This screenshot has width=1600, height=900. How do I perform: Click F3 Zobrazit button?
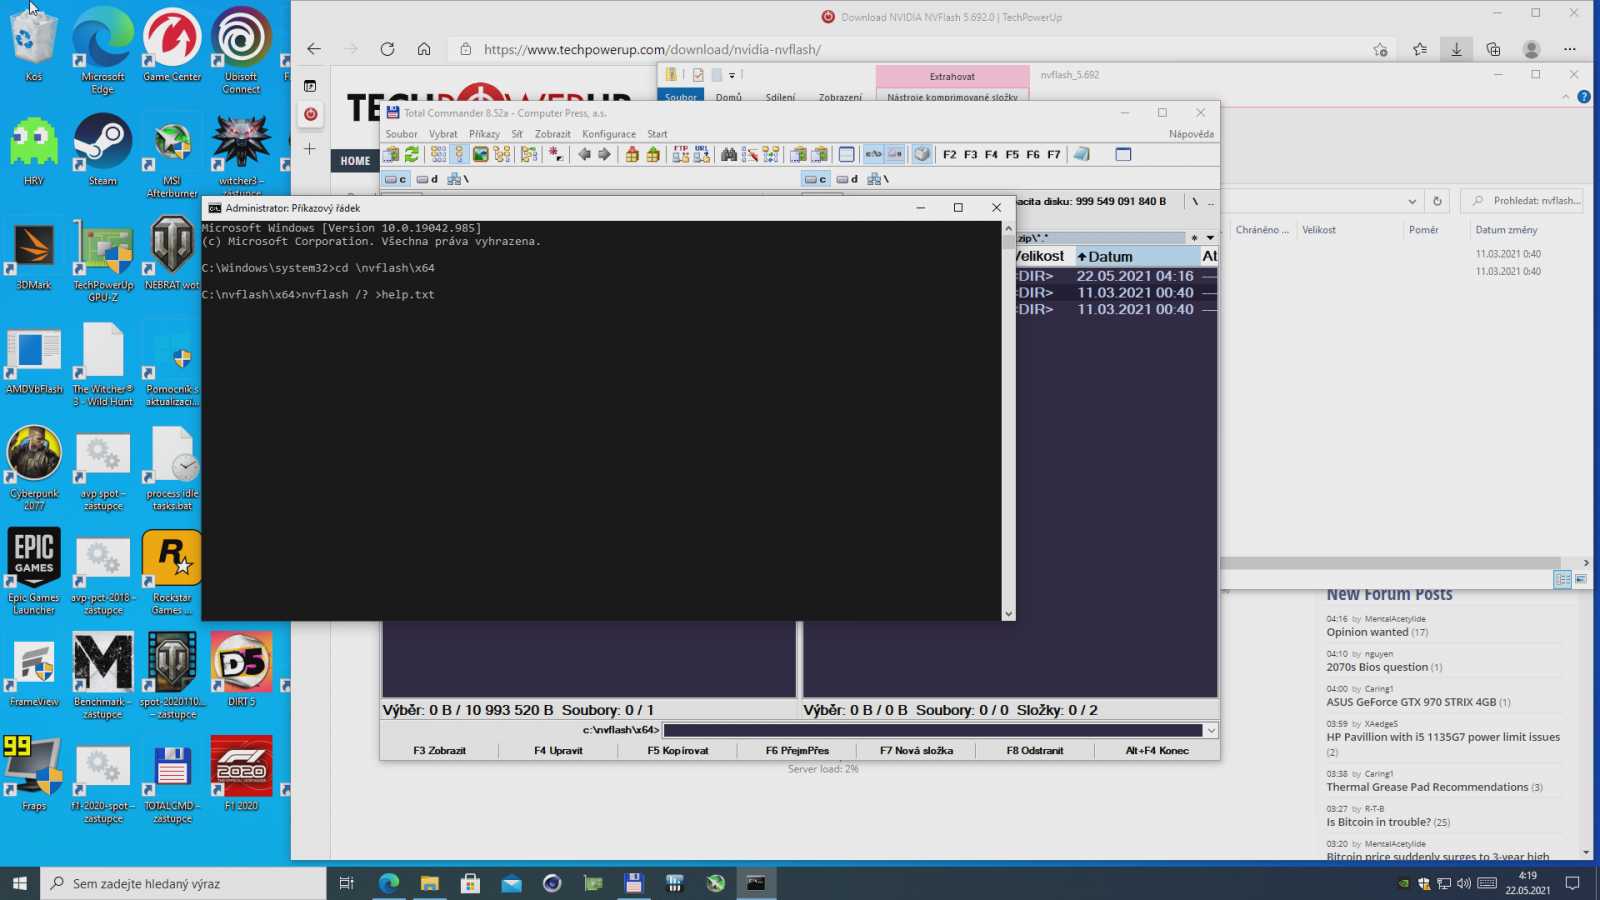click(440, 750)
